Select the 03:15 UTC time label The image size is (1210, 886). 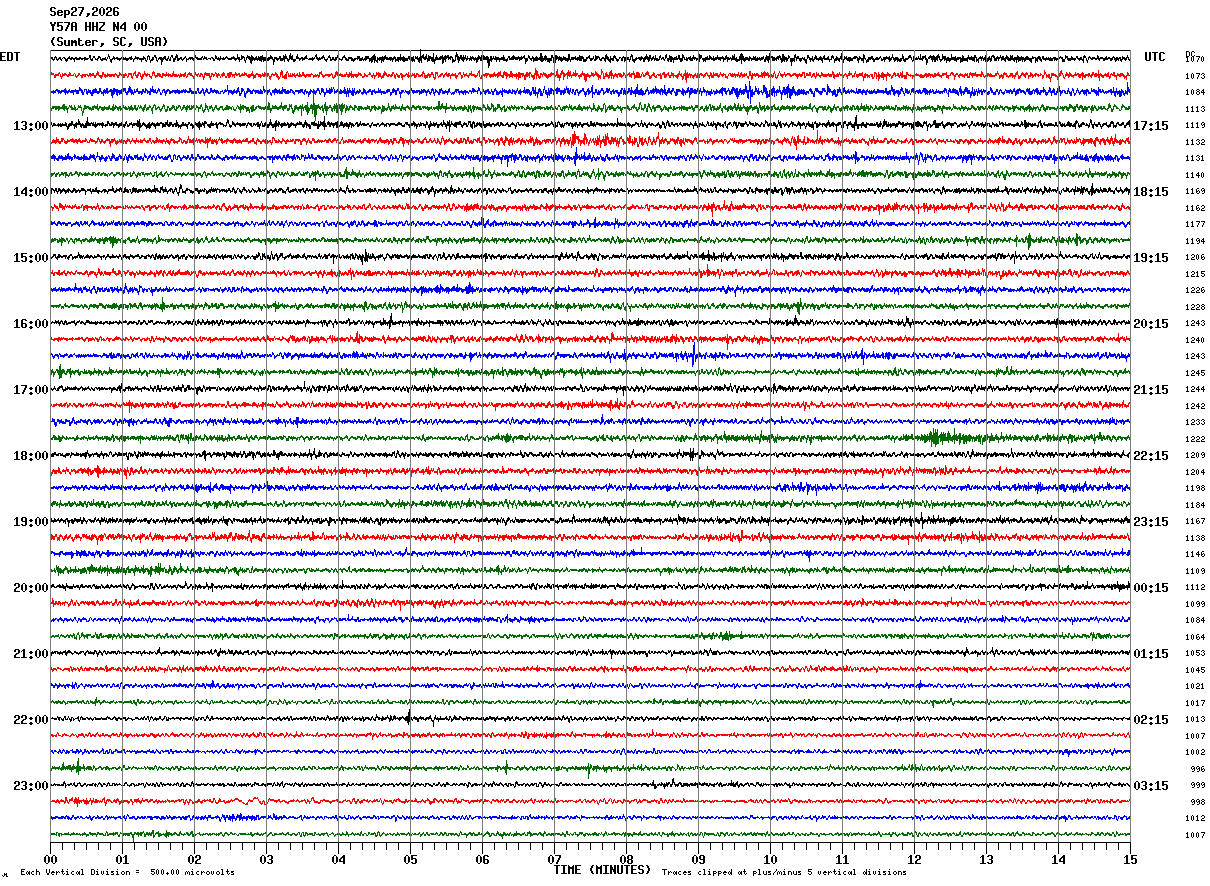pyautogui.click(x=1151, y=786)
